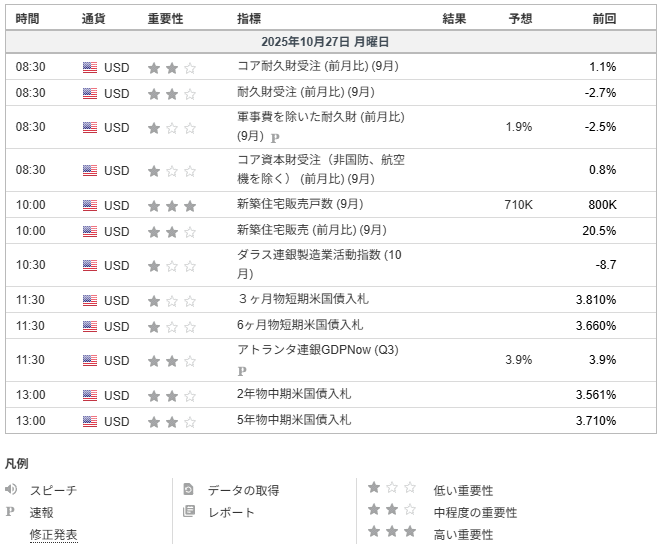662x550 pixels.
Task: Open the 修正発表 link in the legend
Action: [53, 535]
